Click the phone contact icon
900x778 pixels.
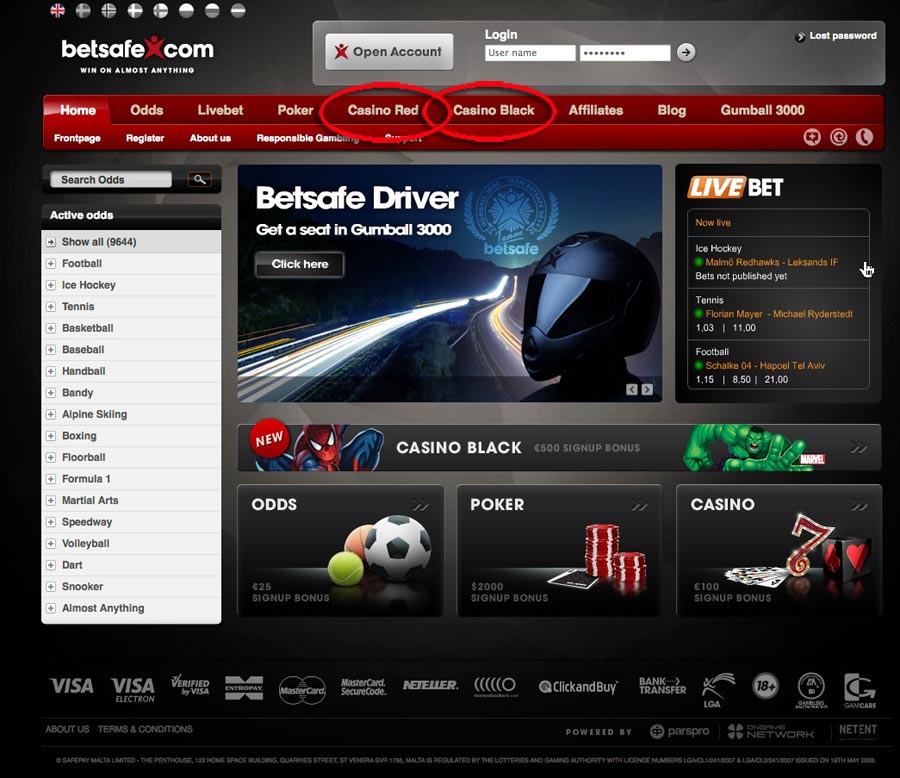(864, 137)
